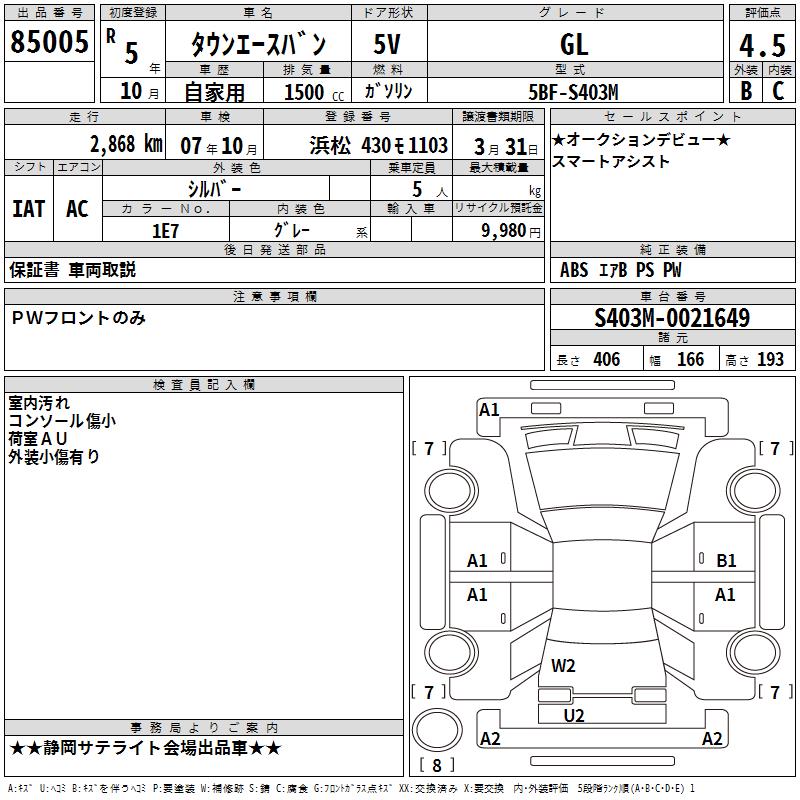The width and height of the screenshot is (800, 800).
Task: Click the shift type IAT
Action: tap(29, 209)
